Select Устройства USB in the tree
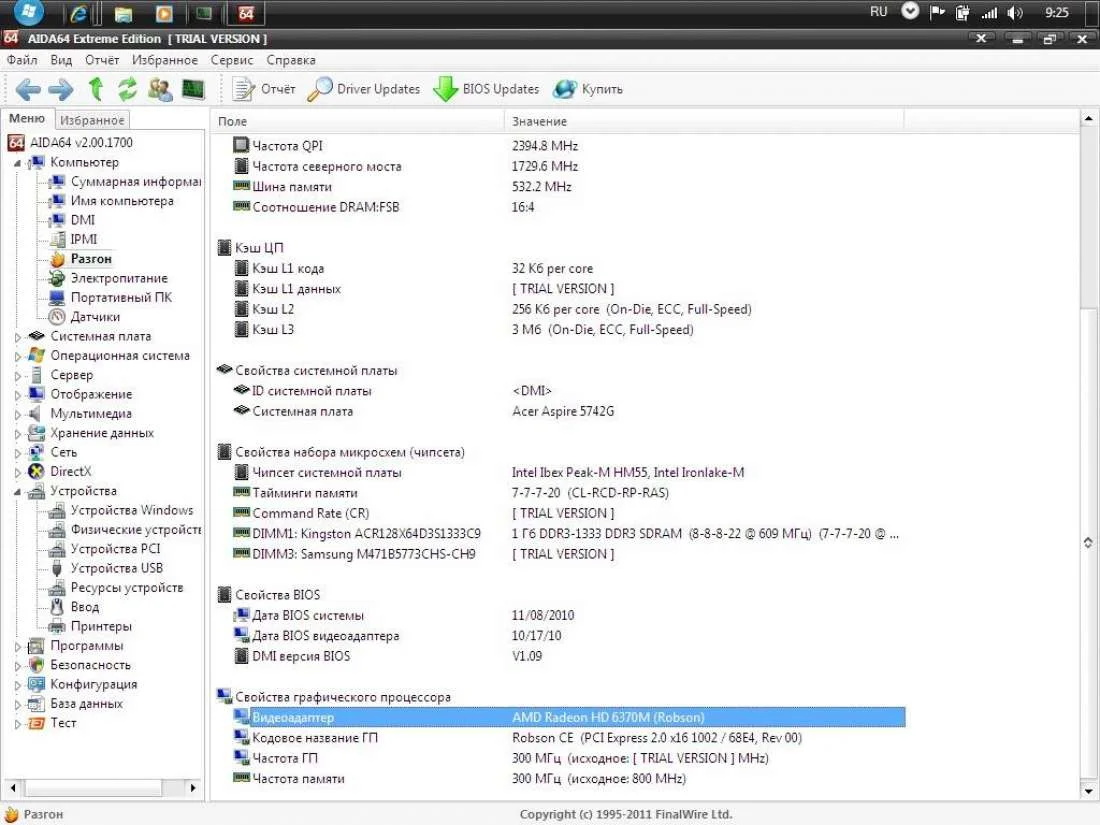This screenshot has height=825, width=1100. click(116, 568)
